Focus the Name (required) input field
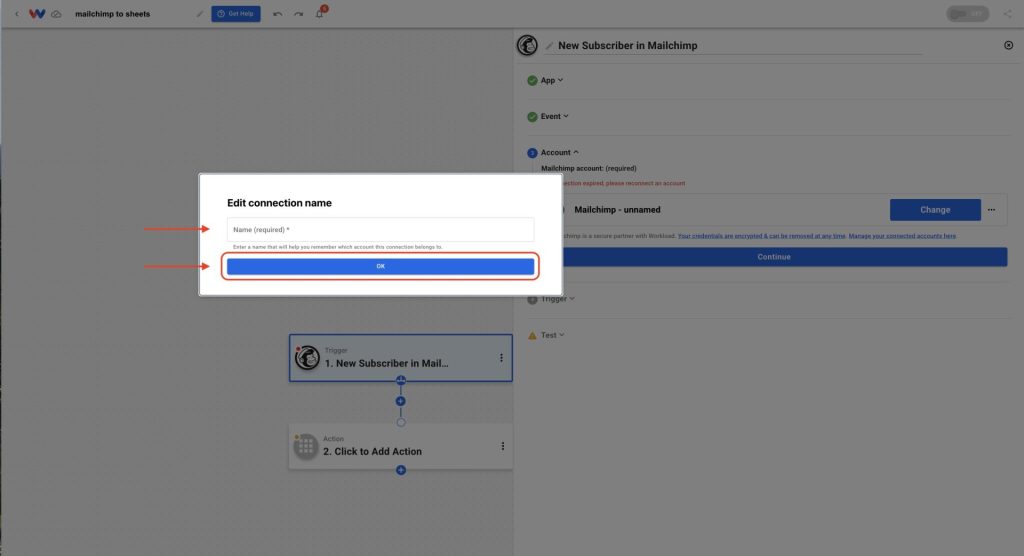 (380, 229)
